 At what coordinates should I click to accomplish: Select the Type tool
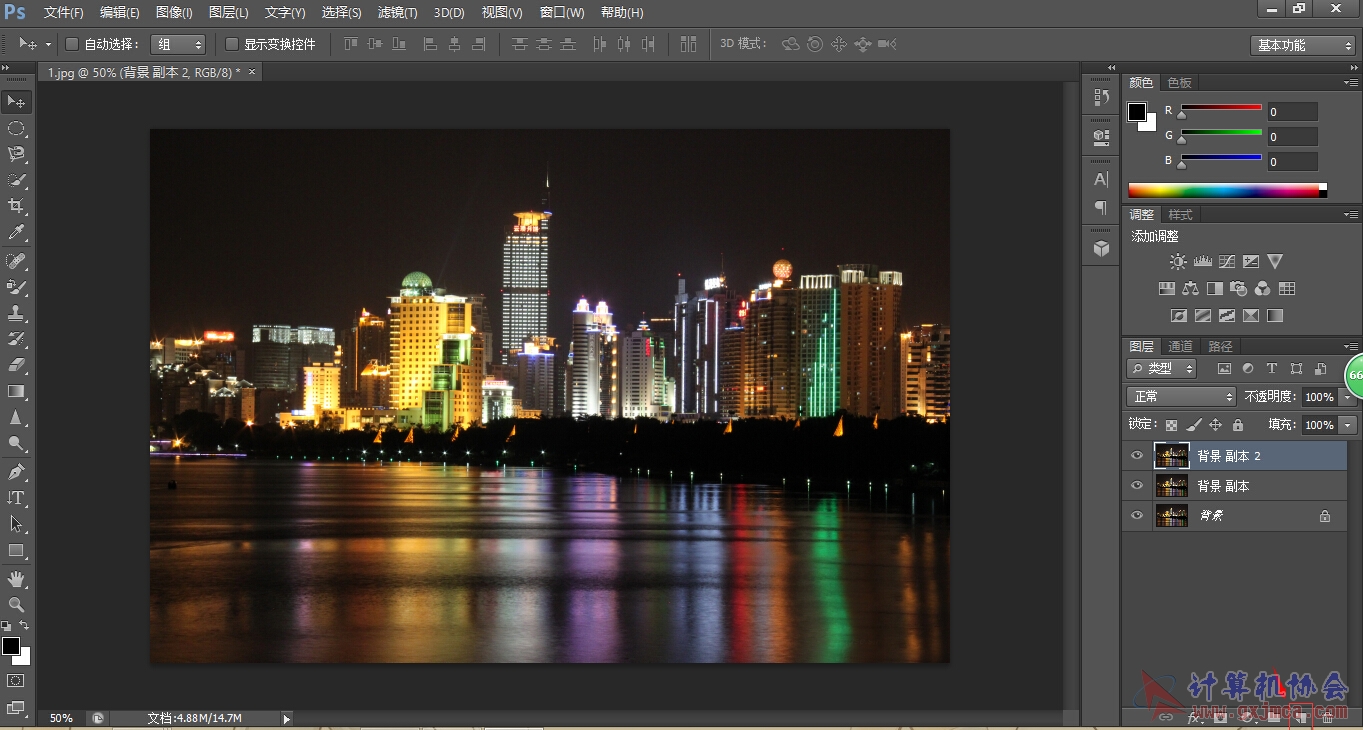17,497
